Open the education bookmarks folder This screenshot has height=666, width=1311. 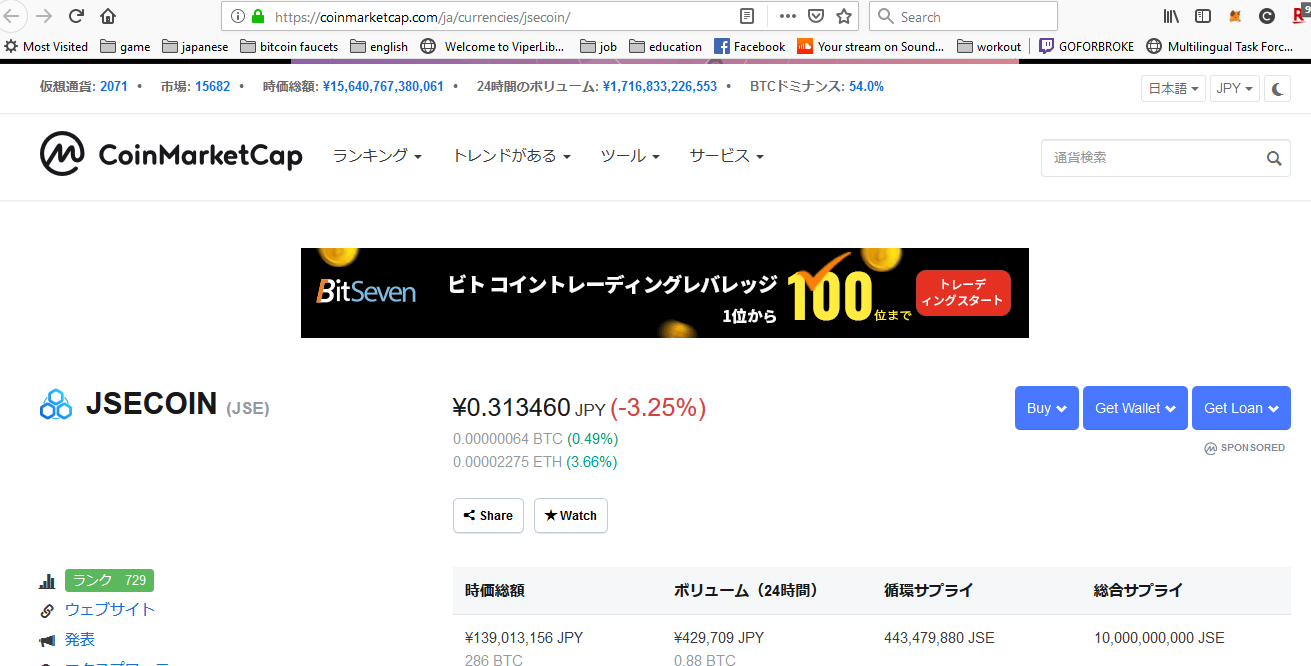pyautogui.click(x=665, y=46)
